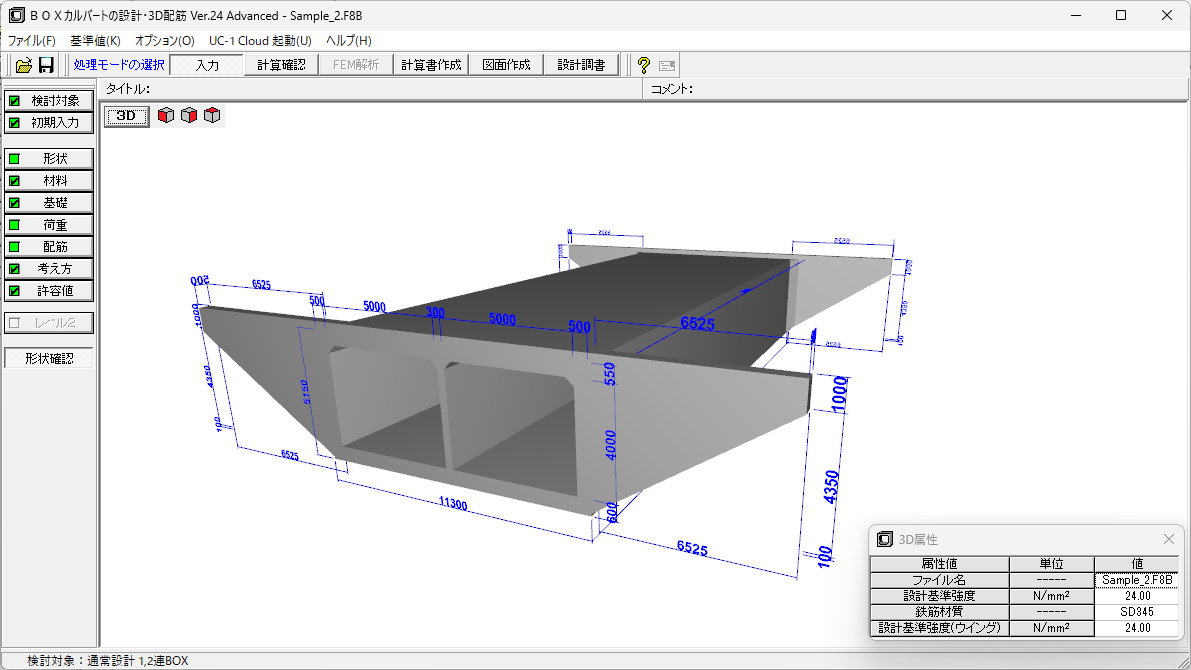Switch to 計算確認 processing mode
Screen dimensions: 1191x670
[281, 65]
